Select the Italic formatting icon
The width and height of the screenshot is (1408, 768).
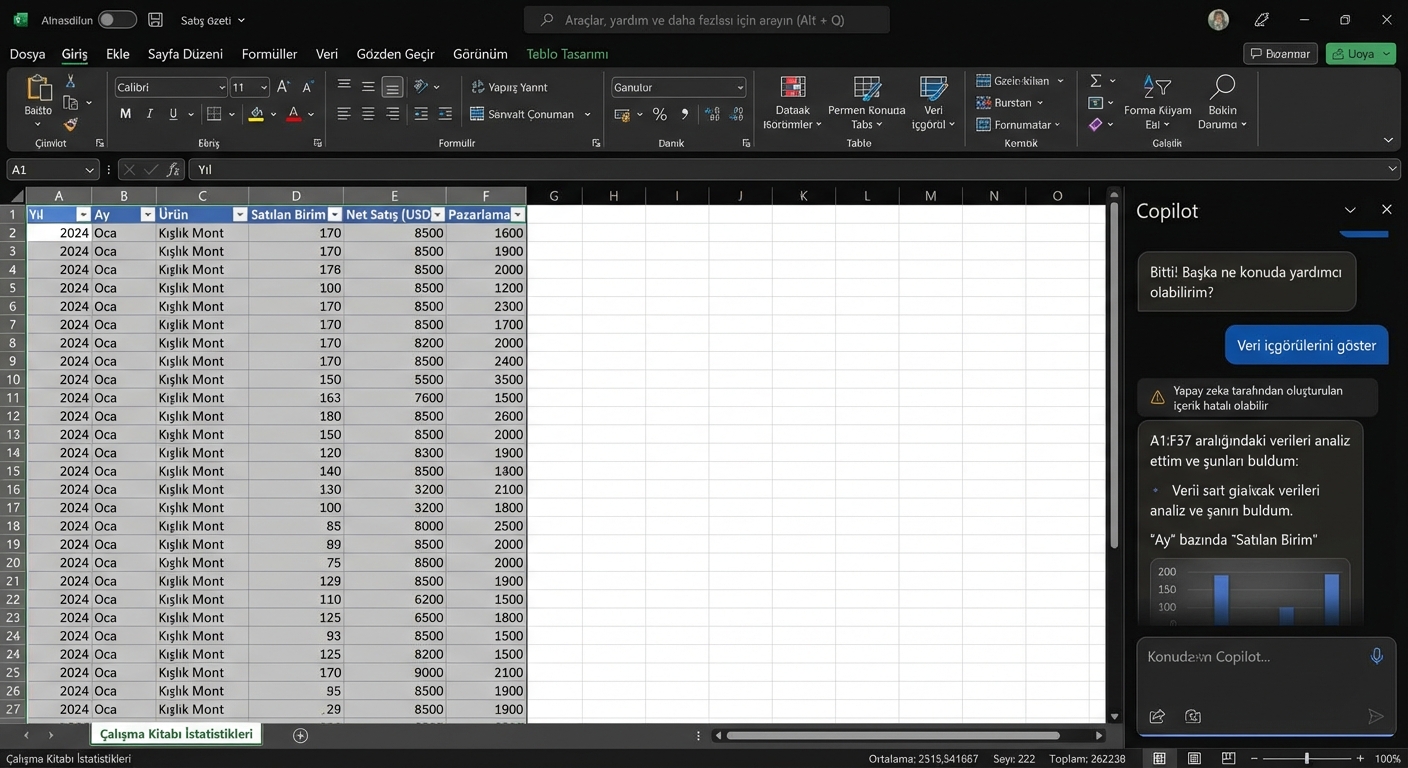148,113
